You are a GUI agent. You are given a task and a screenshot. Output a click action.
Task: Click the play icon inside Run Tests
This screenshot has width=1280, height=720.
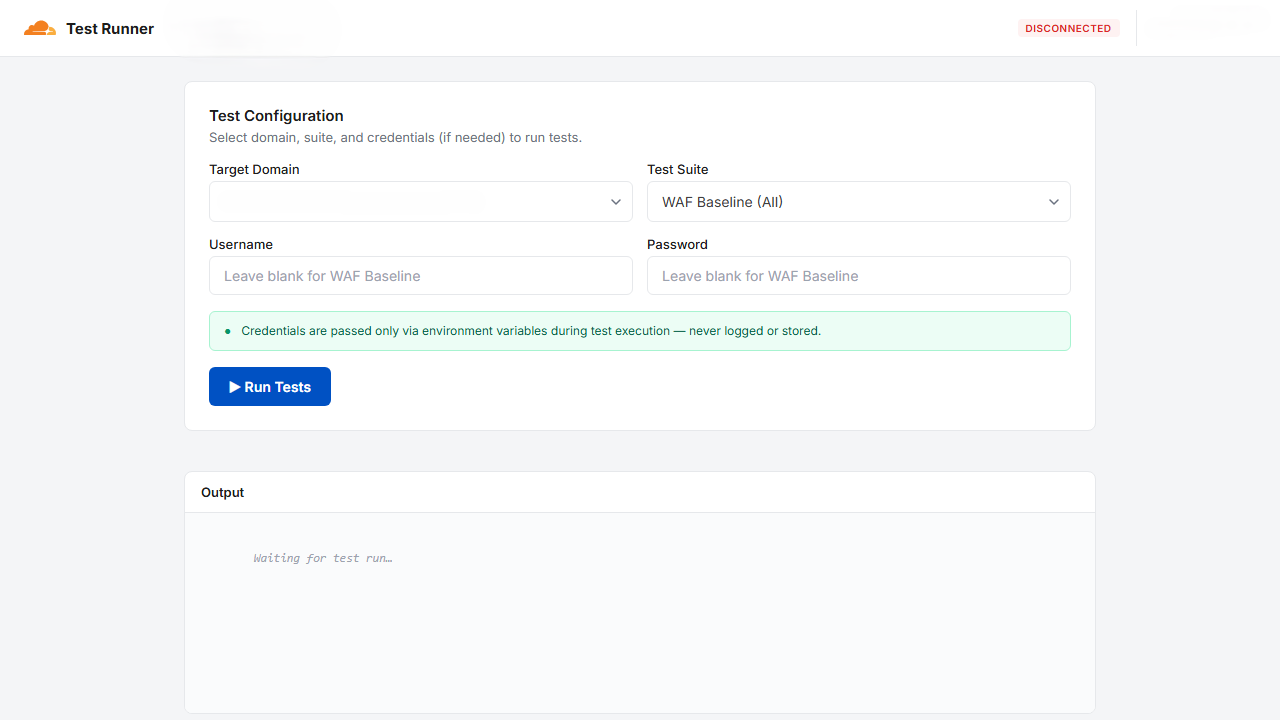(x=233, y=386)
